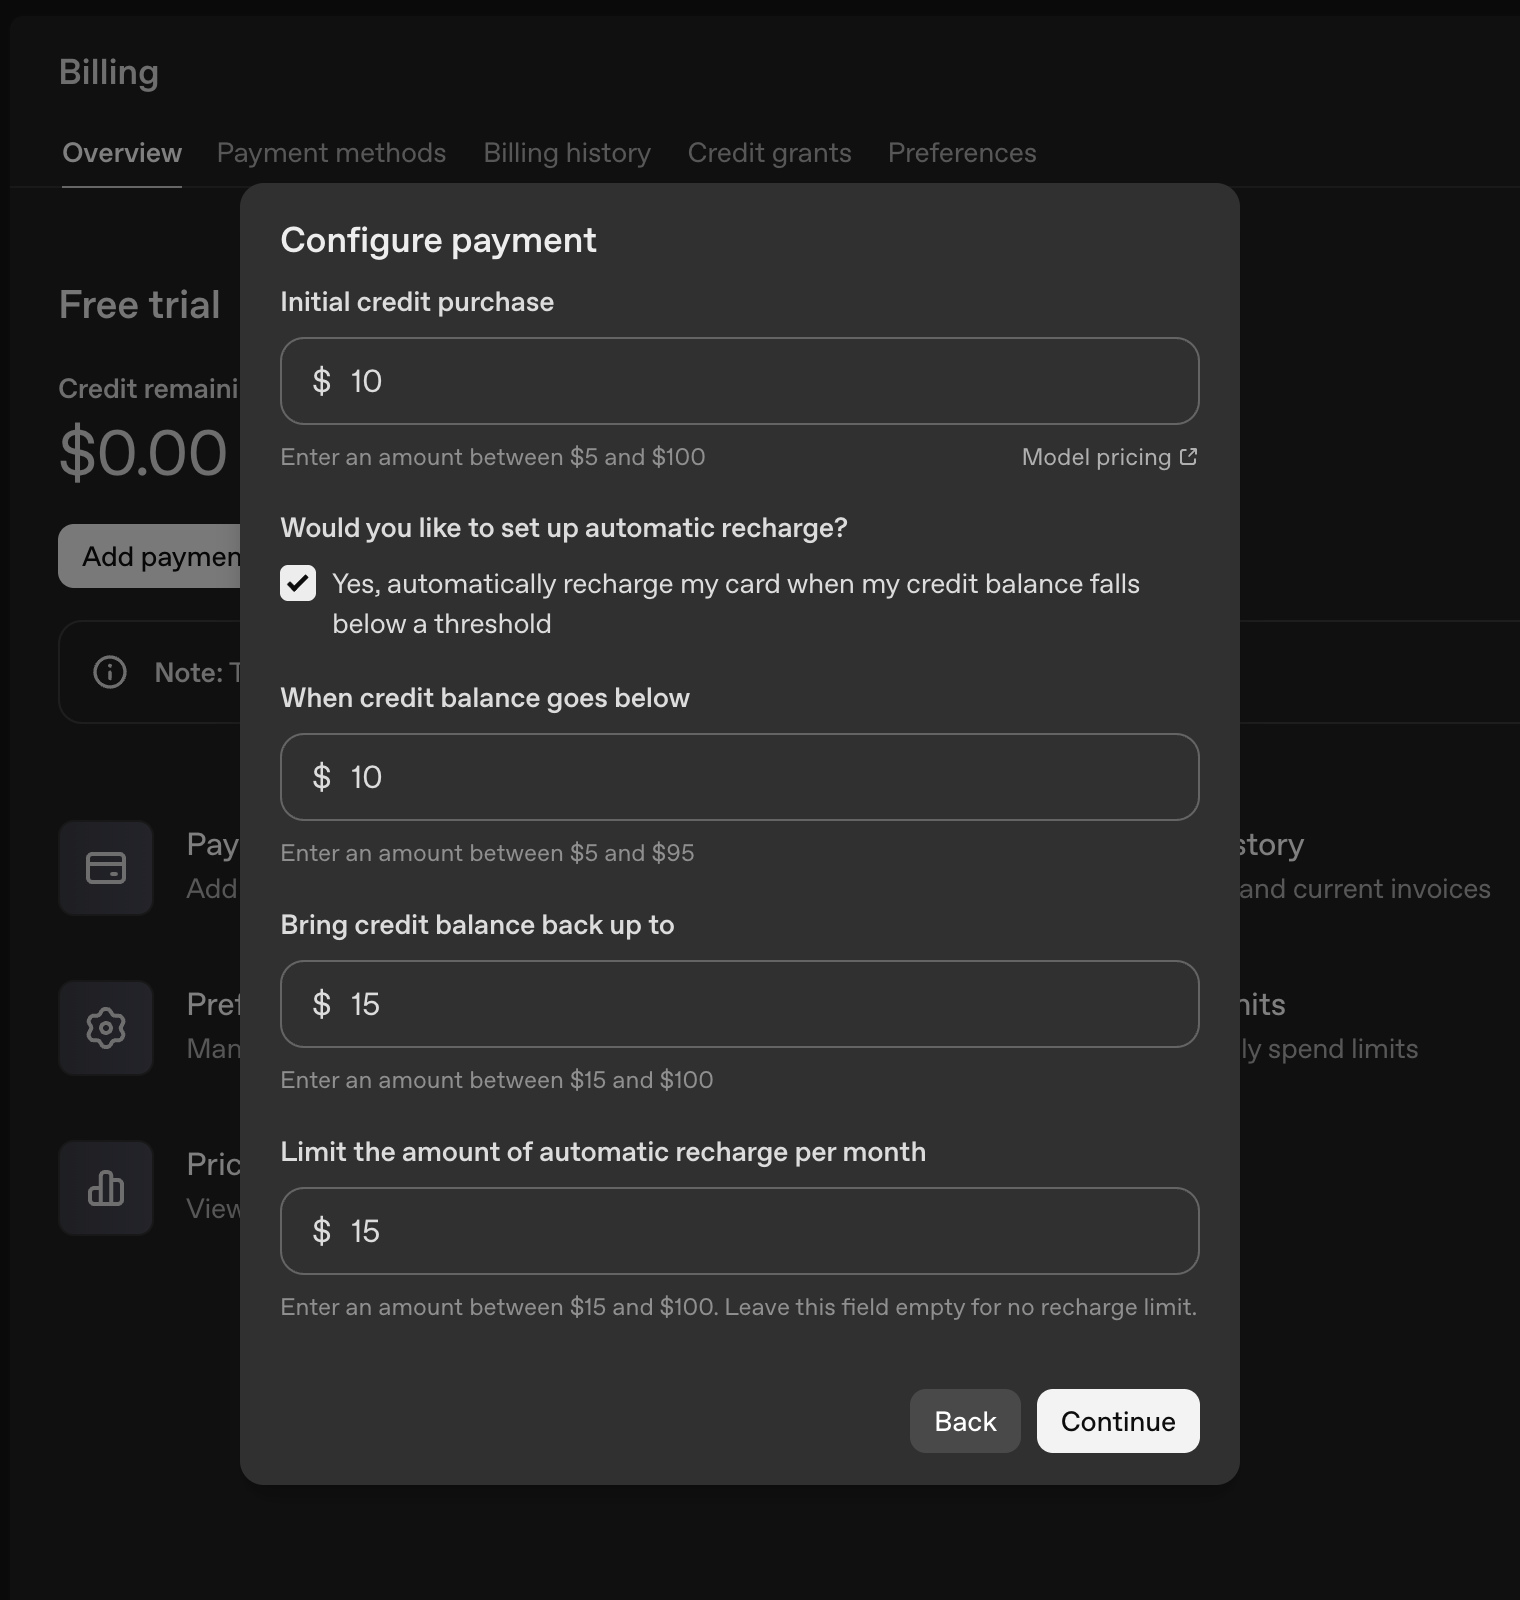The image size is (1520, 1600).
Task: Edit the monthly automatic recharge limit field
Action: [x=740, y=1231]
